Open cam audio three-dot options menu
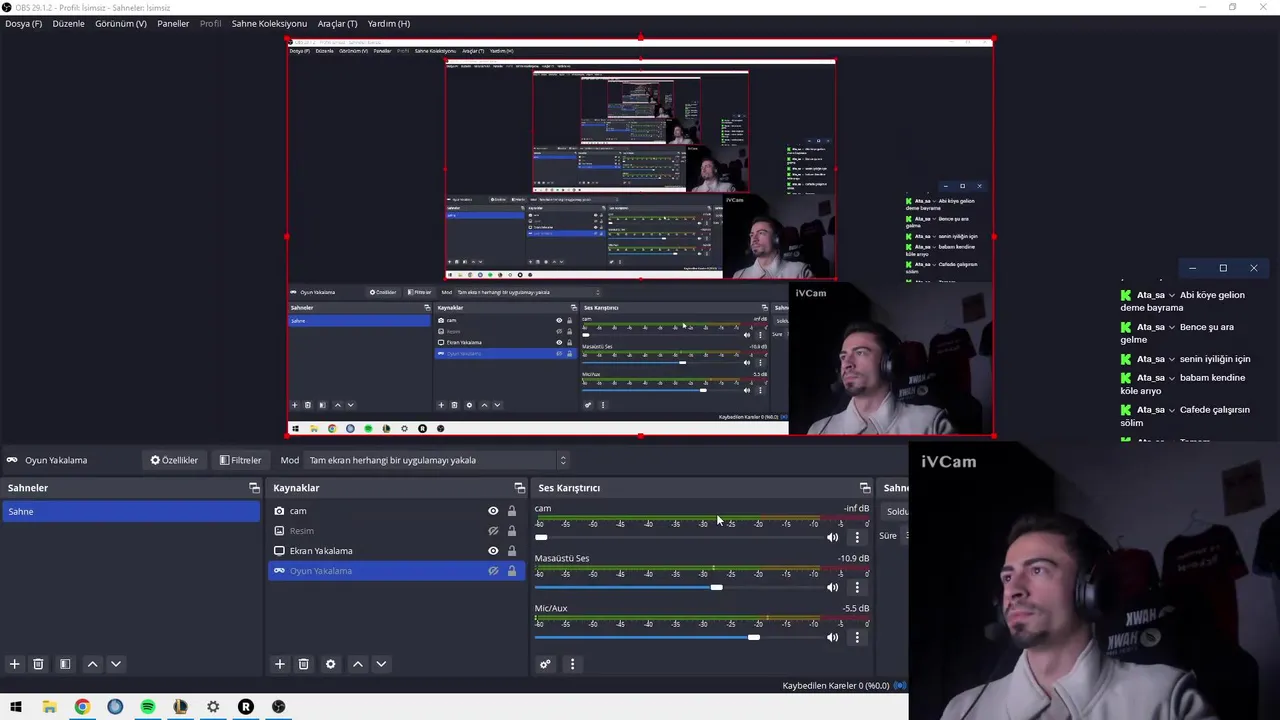Screen dimensions: 1280x720 (x=857, y=537)
